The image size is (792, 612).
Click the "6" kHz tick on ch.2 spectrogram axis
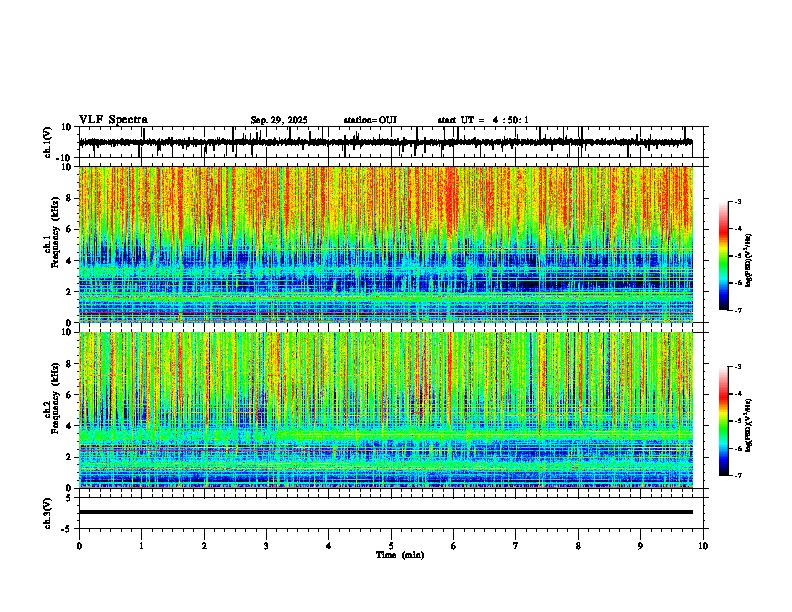pos(70,394)
